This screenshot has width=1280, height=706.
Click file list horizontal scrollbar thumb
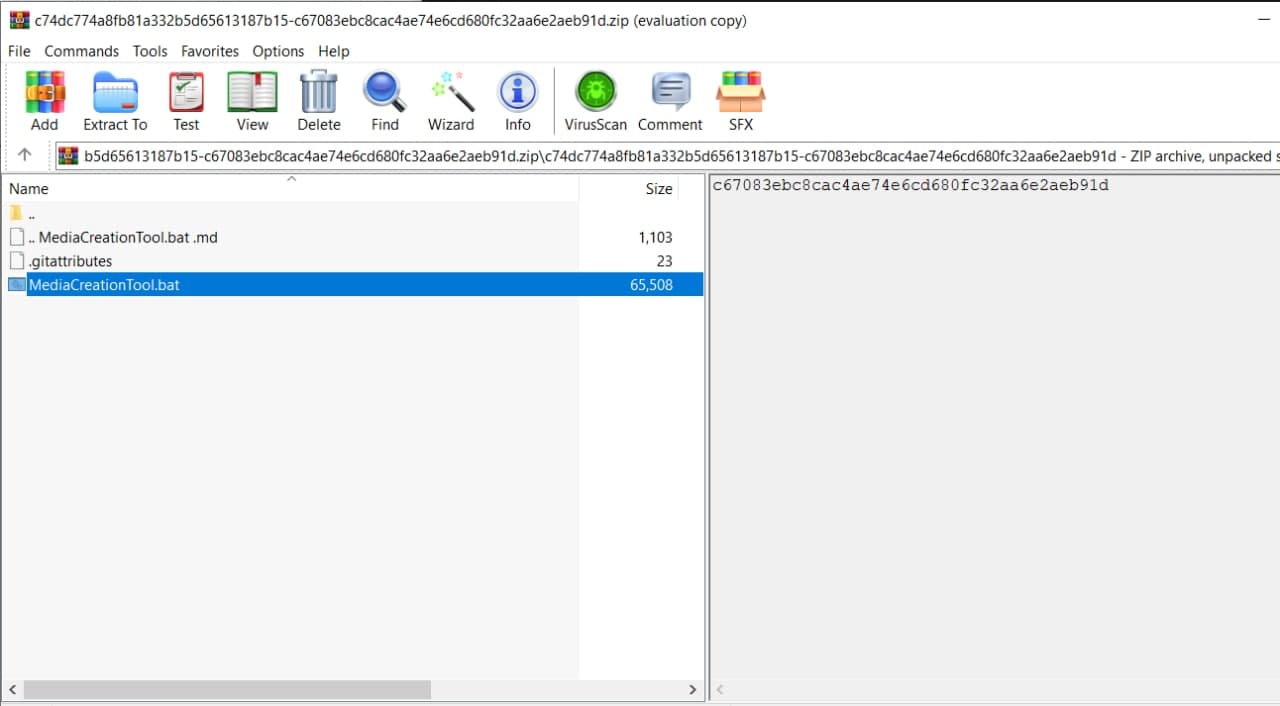(x=227, y=690)
